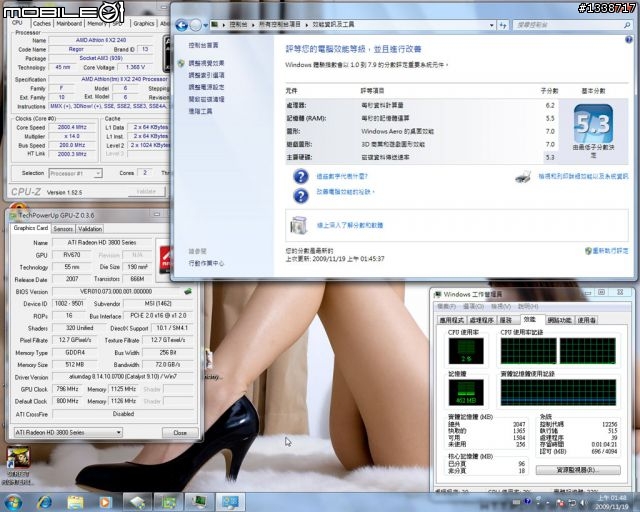The width and height of the screenshot is (640, 512).
Task: Switch to CPU-Z Caches tab
Action: tap(42, 24)
